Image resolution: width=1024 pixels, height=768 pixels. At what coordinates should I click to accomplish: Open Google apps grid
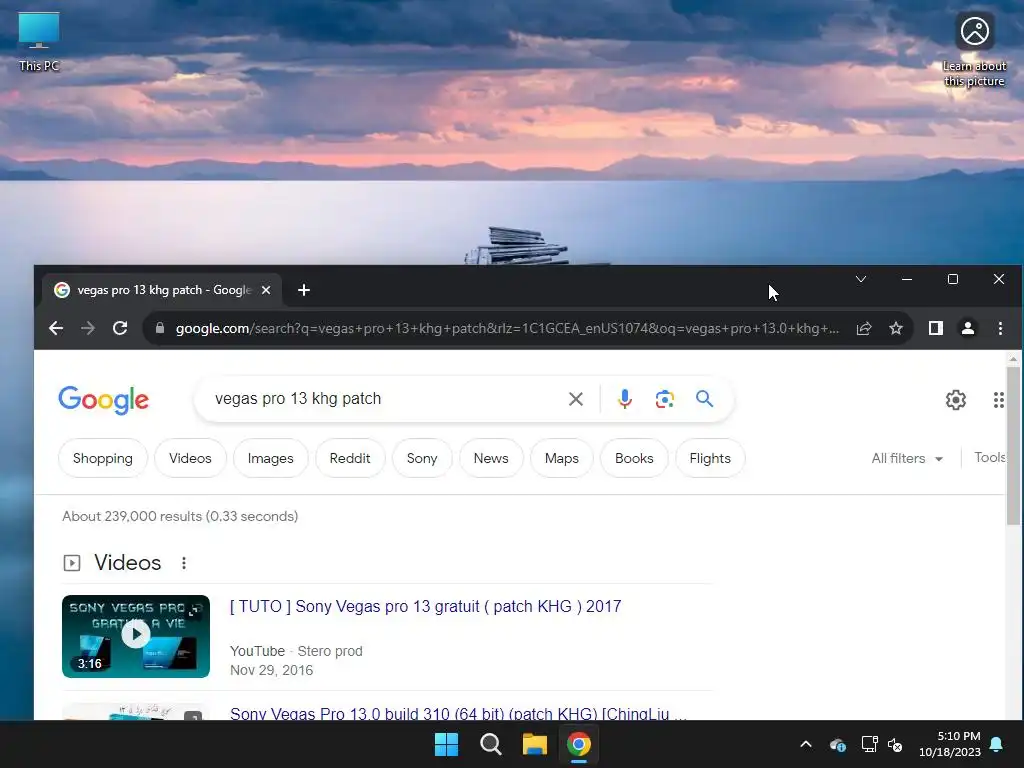pyautogui.click(x=999, y=400)
